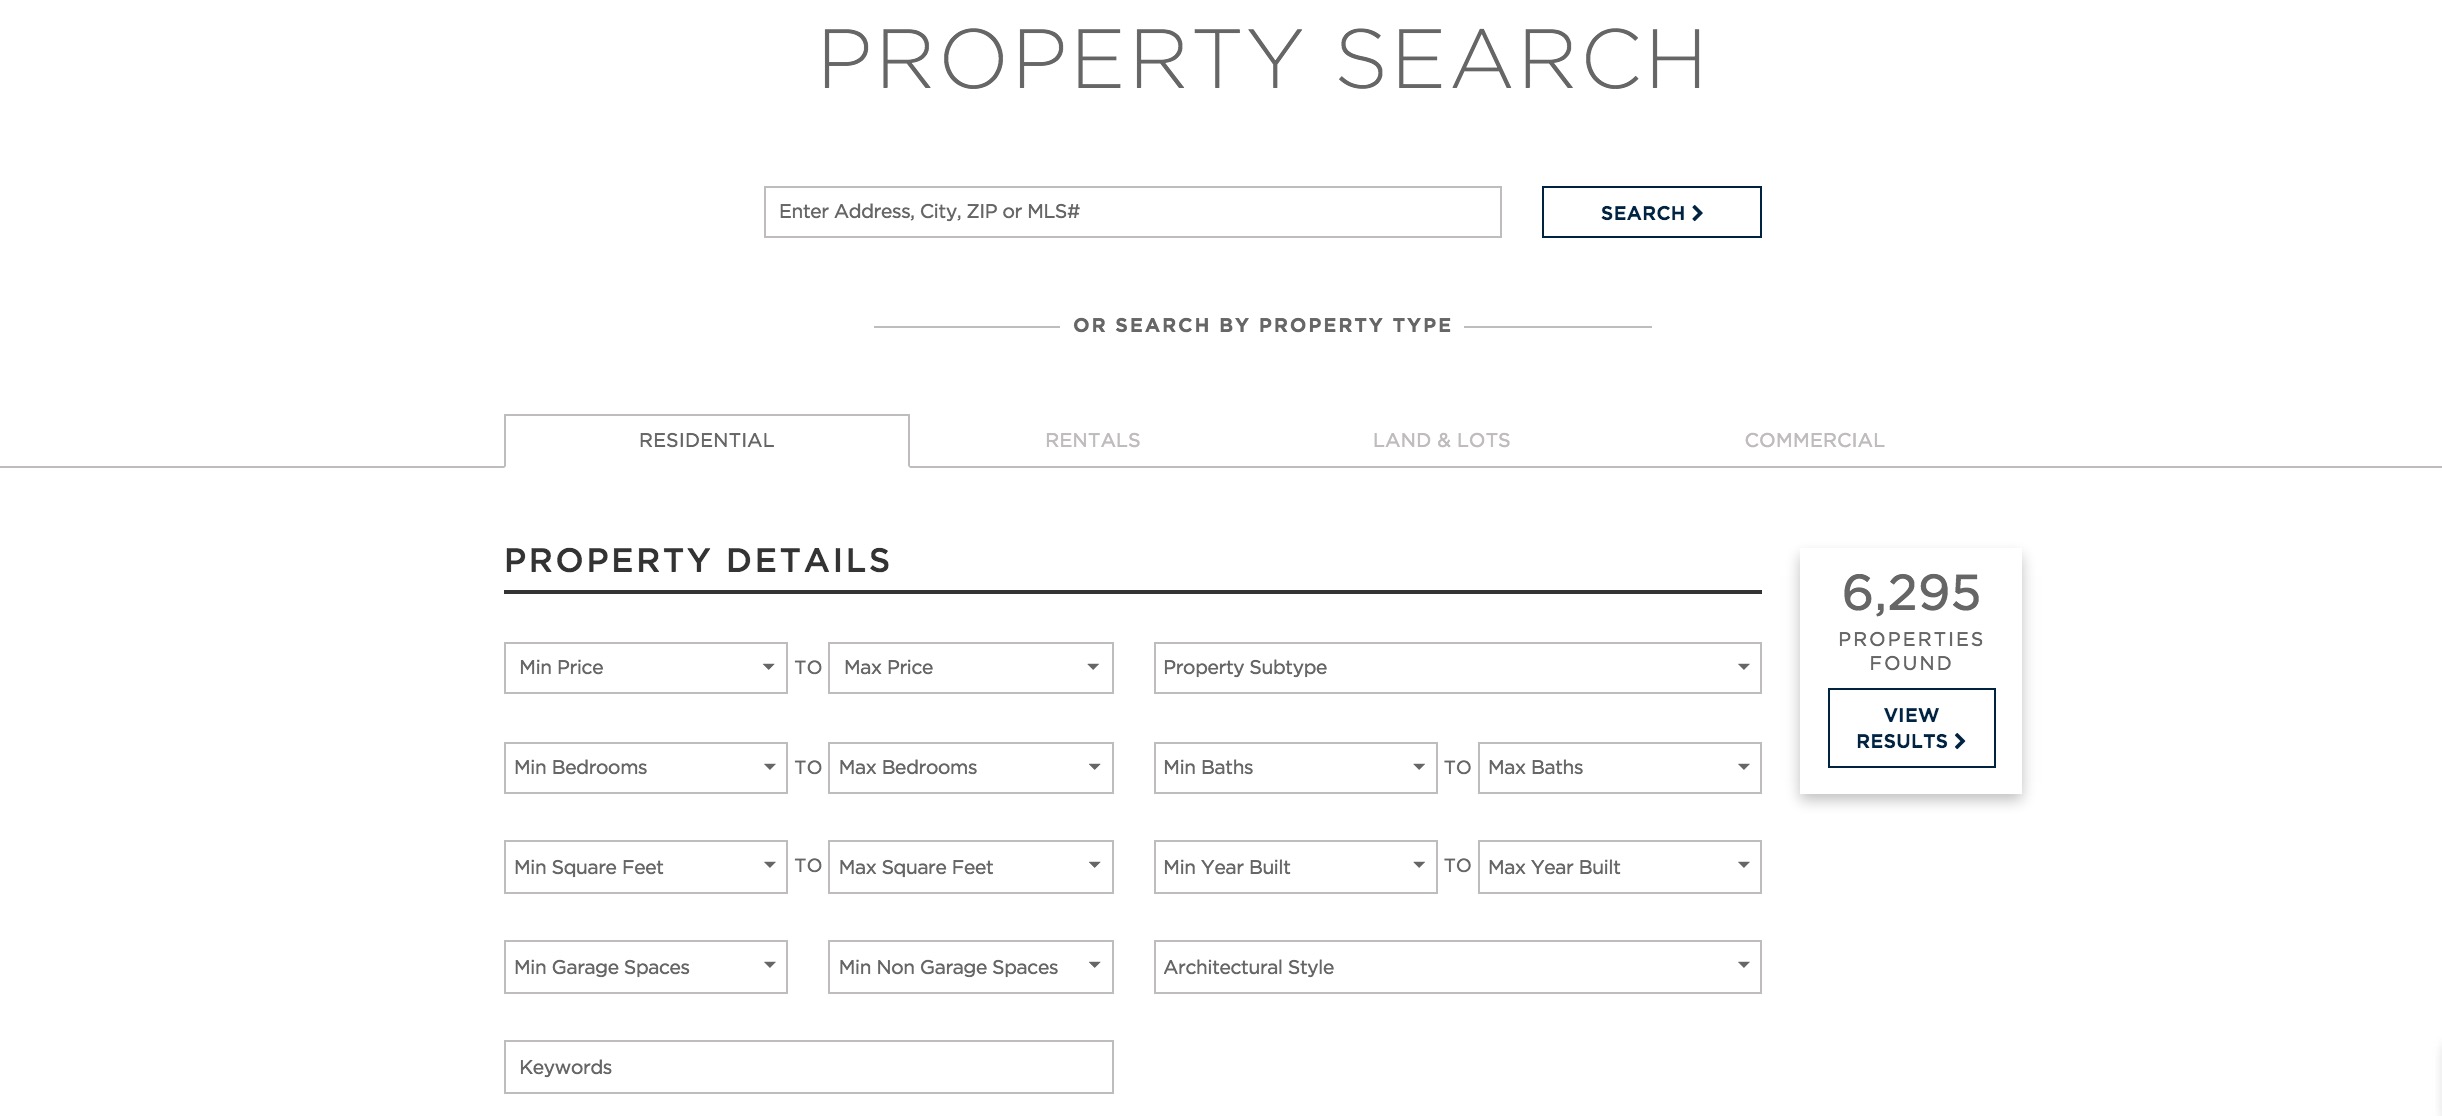Focus the address, city, ZIP search field
Viewport: 2442px width, 1116px height.
point(1132,212)
